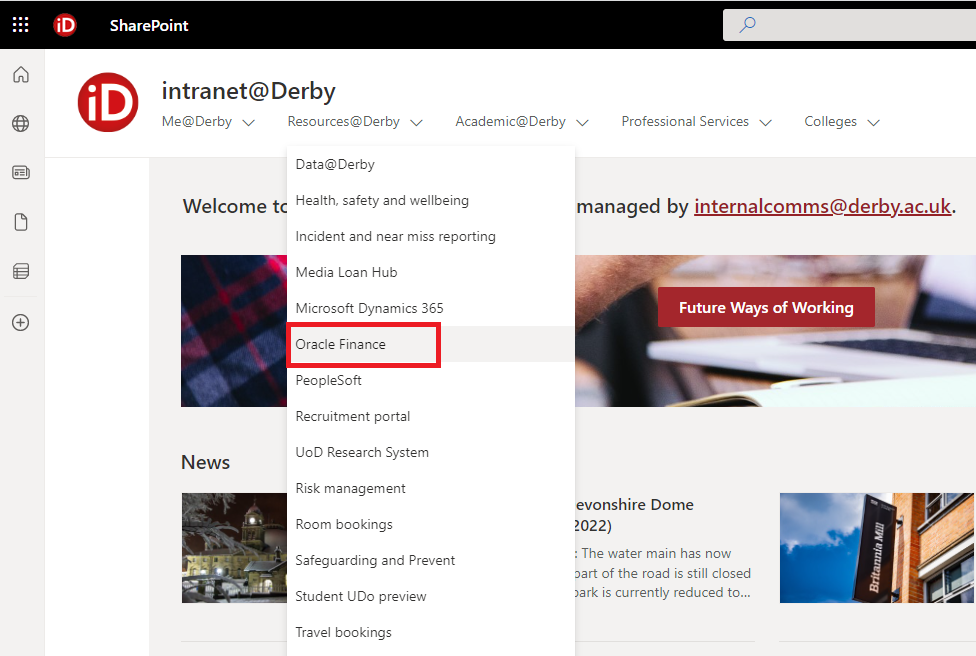Screen dimensions: 976x656
Task: Click the water main news summary text
Action: pos(662,573)
